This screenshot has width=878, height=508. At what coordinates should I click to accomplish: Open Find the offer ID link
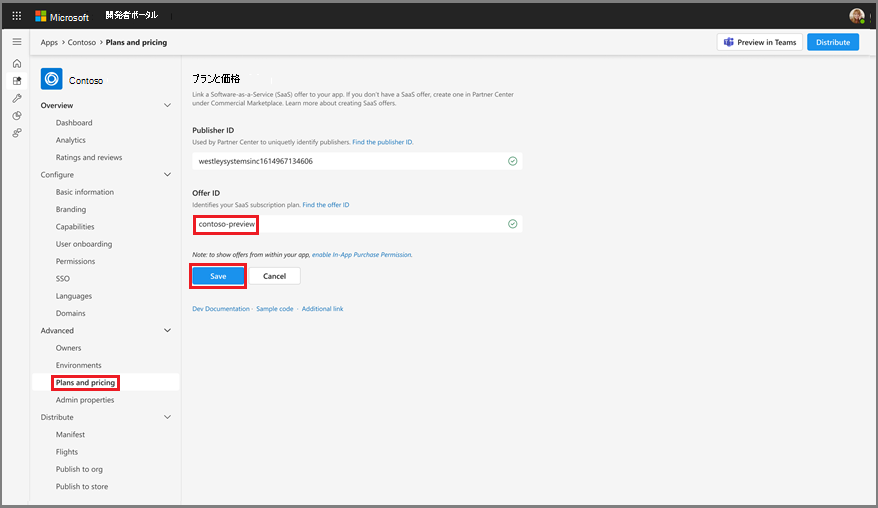coord(326,205)
